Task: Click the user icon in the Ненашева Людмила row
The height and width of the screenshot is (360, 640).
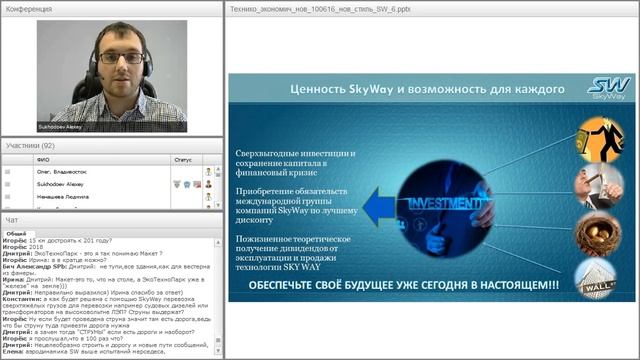Action: (x=209, y=197)
